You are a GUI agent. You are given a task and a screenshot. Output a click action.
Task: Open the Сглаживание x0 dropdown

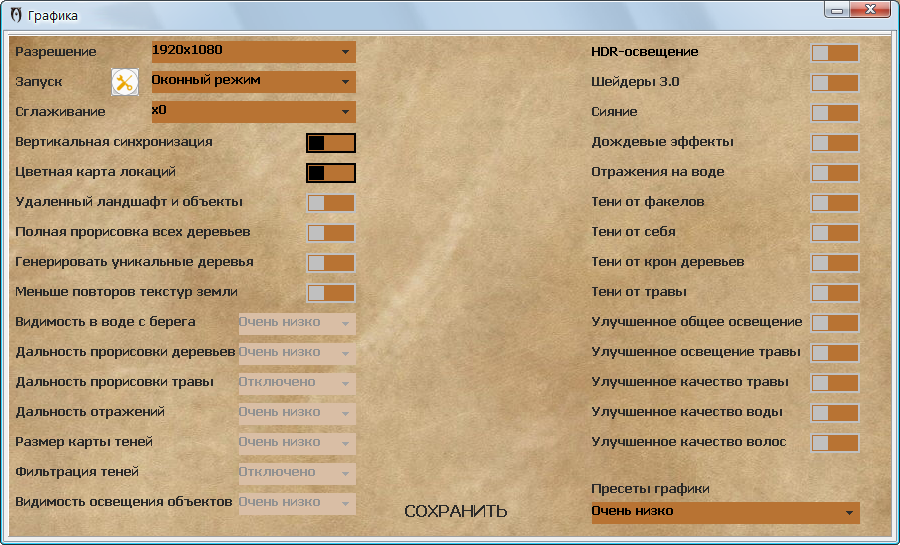[253, 111]
